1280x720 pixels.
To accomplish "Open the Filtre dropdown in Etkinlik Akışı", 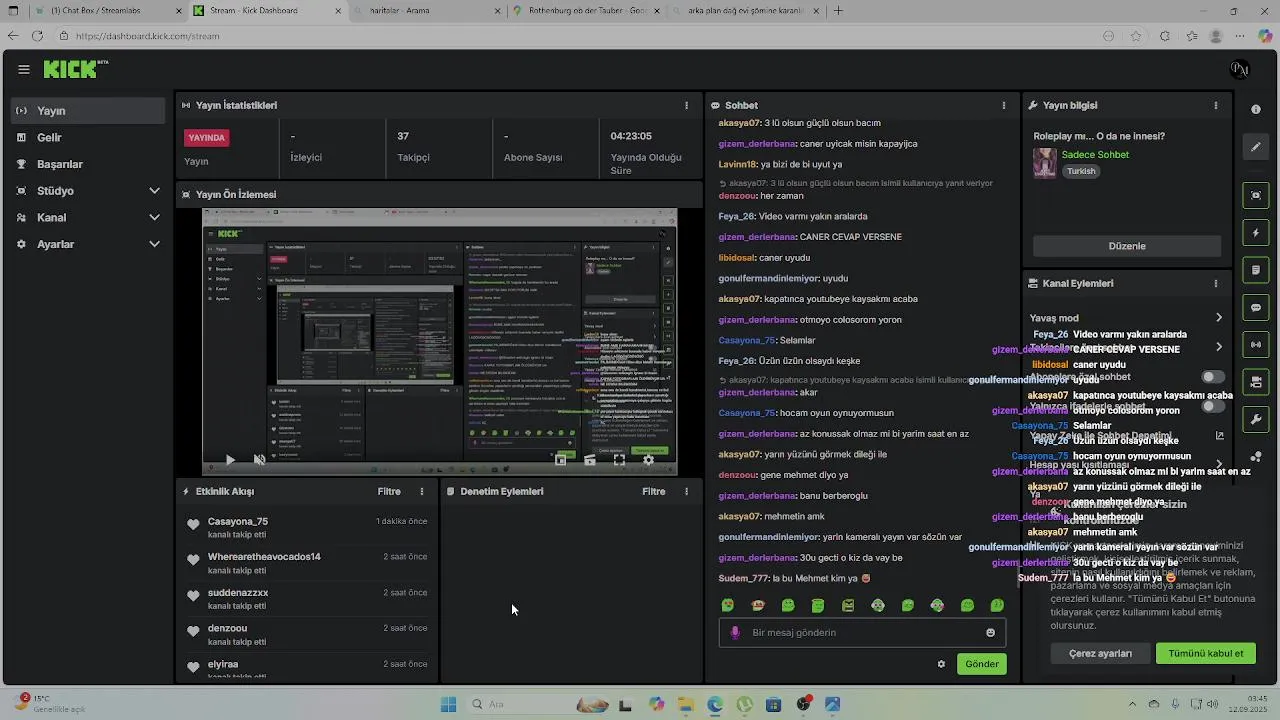I will [x=389, y=491].
